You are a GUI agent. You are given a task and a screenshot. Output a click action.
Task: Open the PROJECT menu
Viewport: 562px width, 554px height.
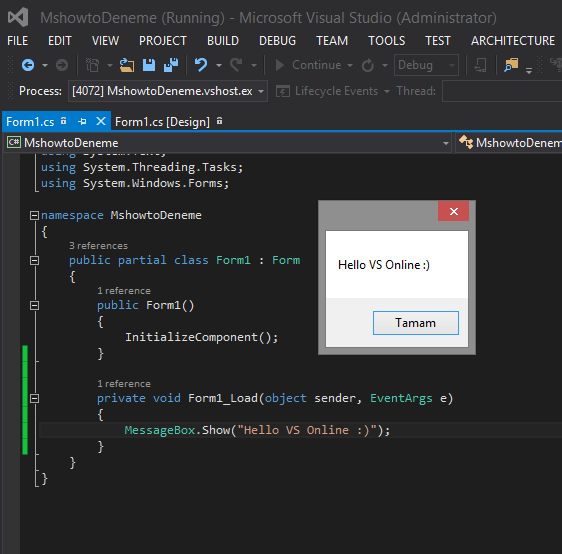163,41
